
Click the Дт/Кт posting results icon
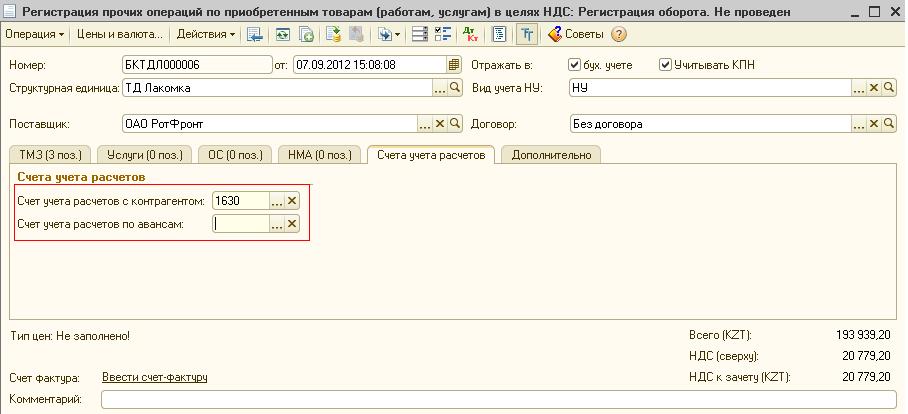pyautogui.click(x=471, y=34)
